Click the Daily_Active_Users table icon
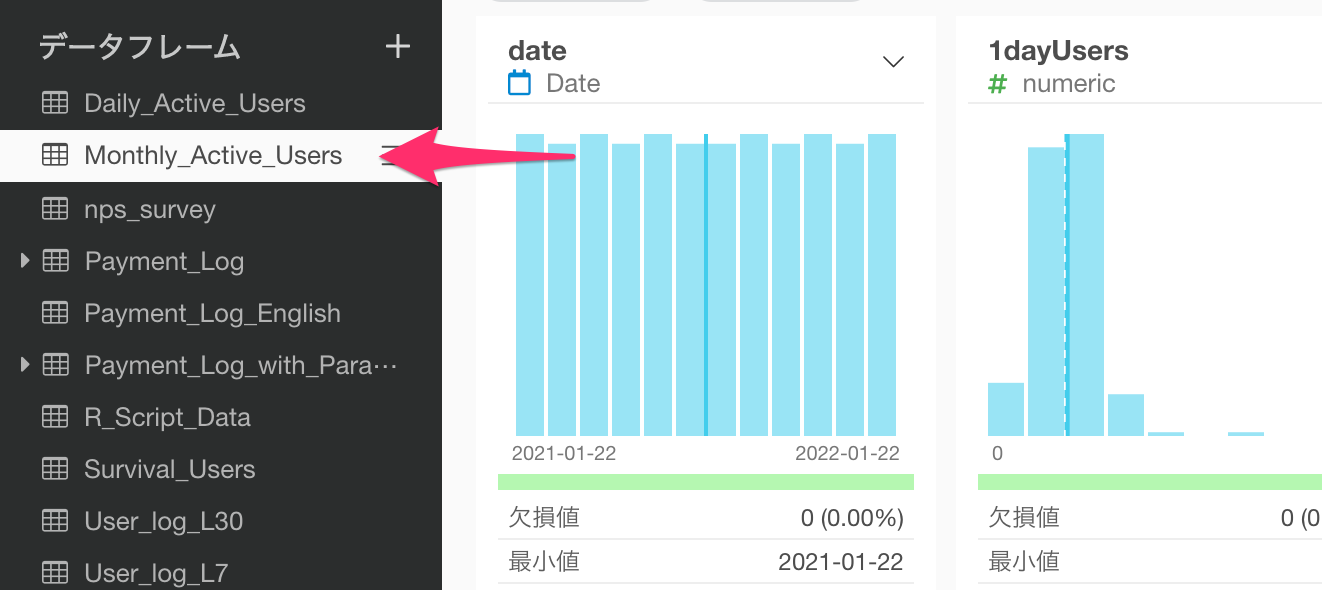1322x590 pixels. pyautogui.click(x=55, y=103)
